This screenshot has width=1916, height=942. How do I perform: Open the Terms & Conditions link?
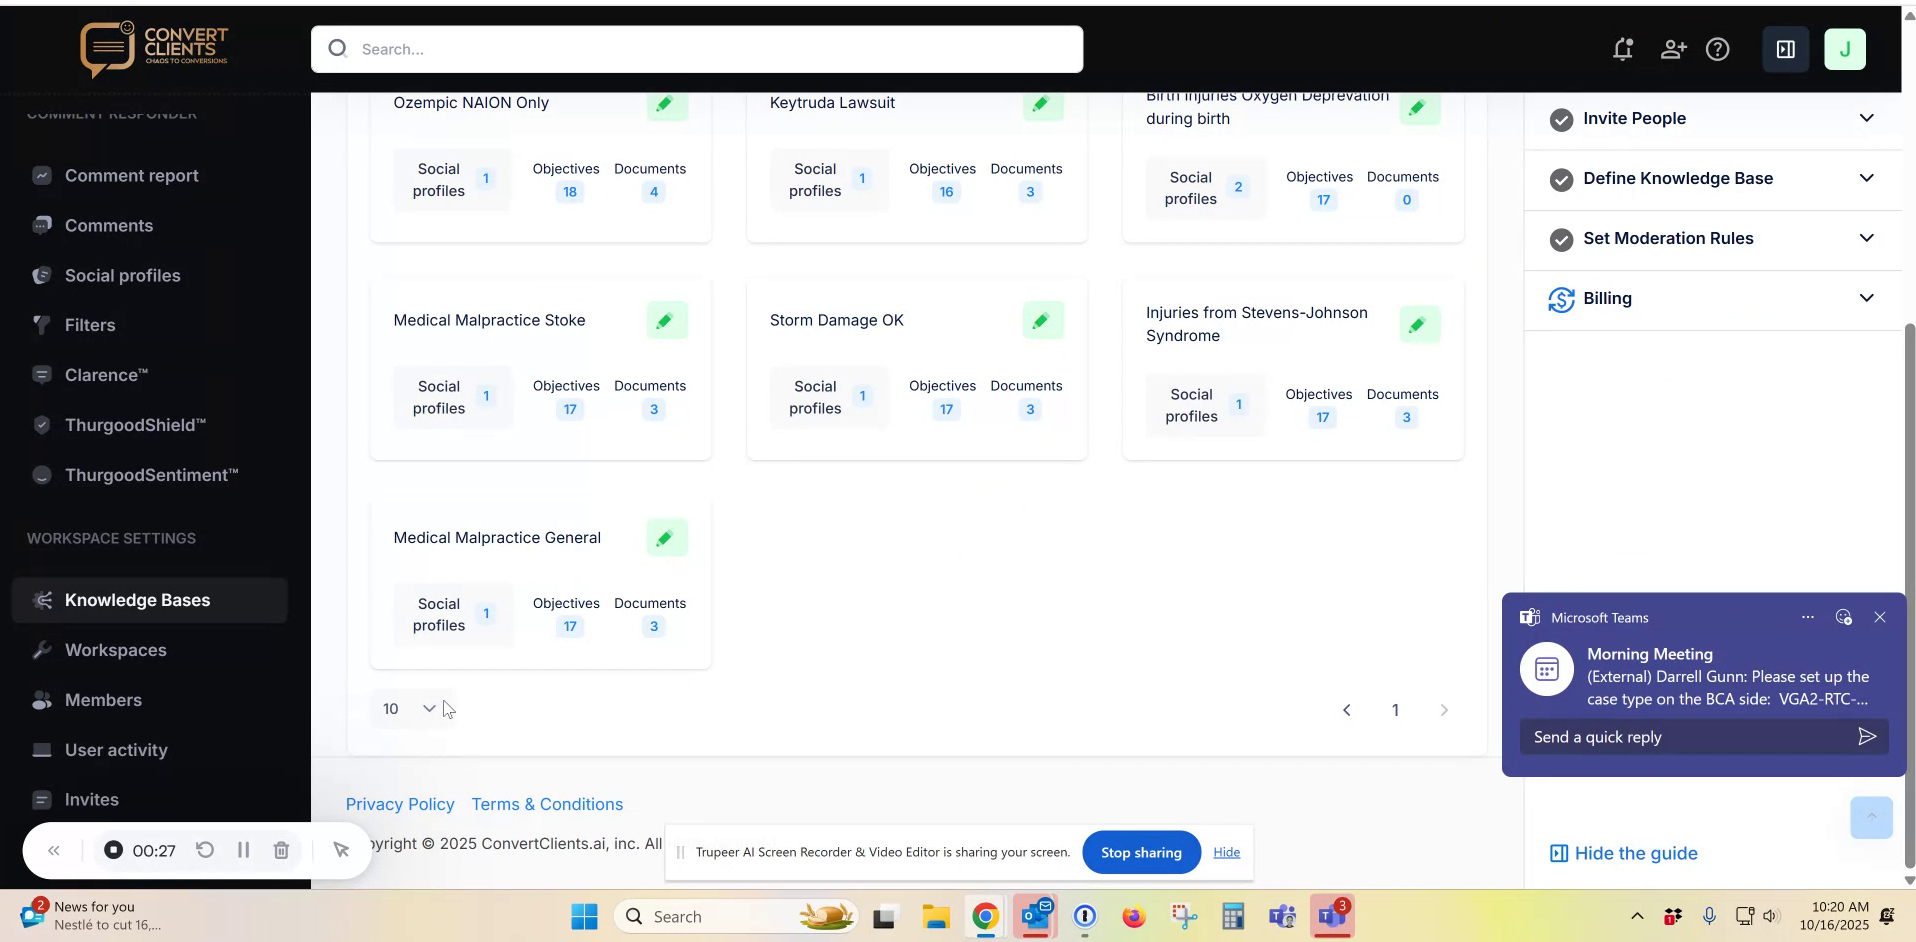[x=546, y=804]
